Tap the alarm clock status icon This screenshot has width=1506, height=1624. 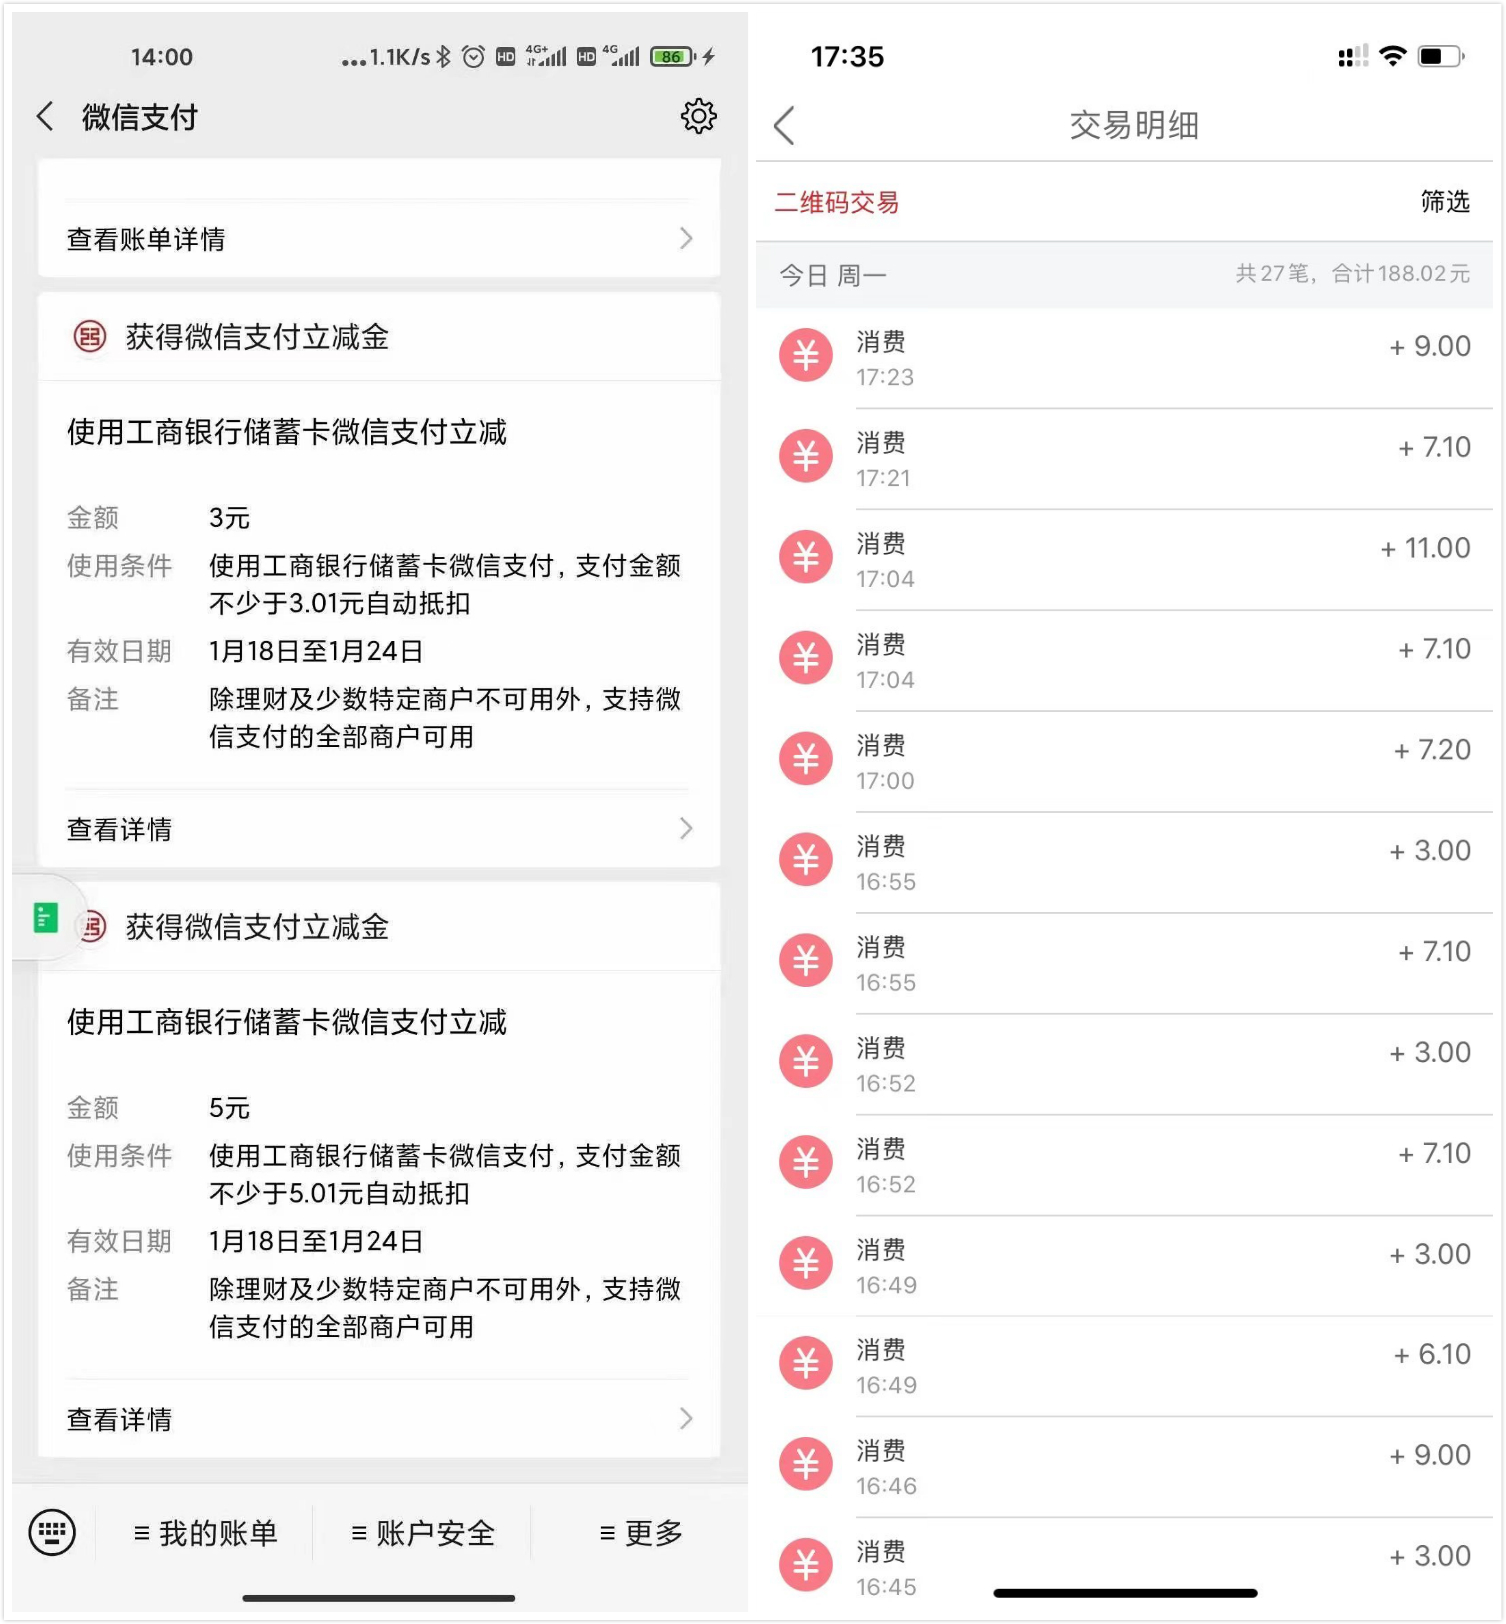pyautogui.click(x=474, y=57)
